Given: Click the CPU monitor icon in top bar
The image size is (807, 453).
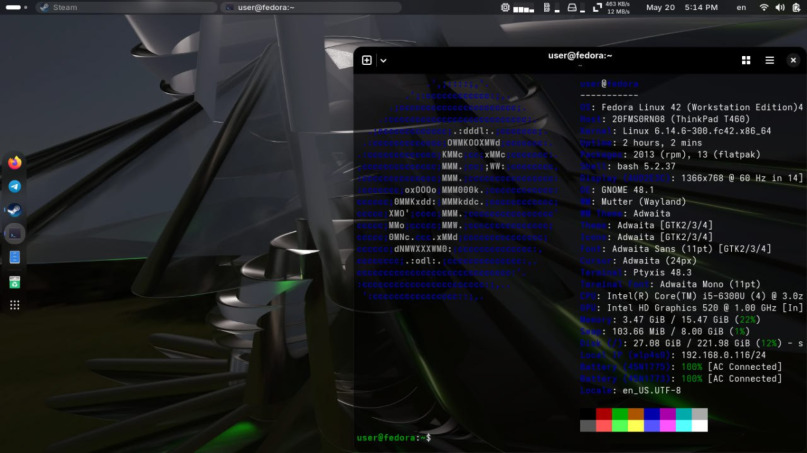Looking at the screenshot, I should [505, 7].
